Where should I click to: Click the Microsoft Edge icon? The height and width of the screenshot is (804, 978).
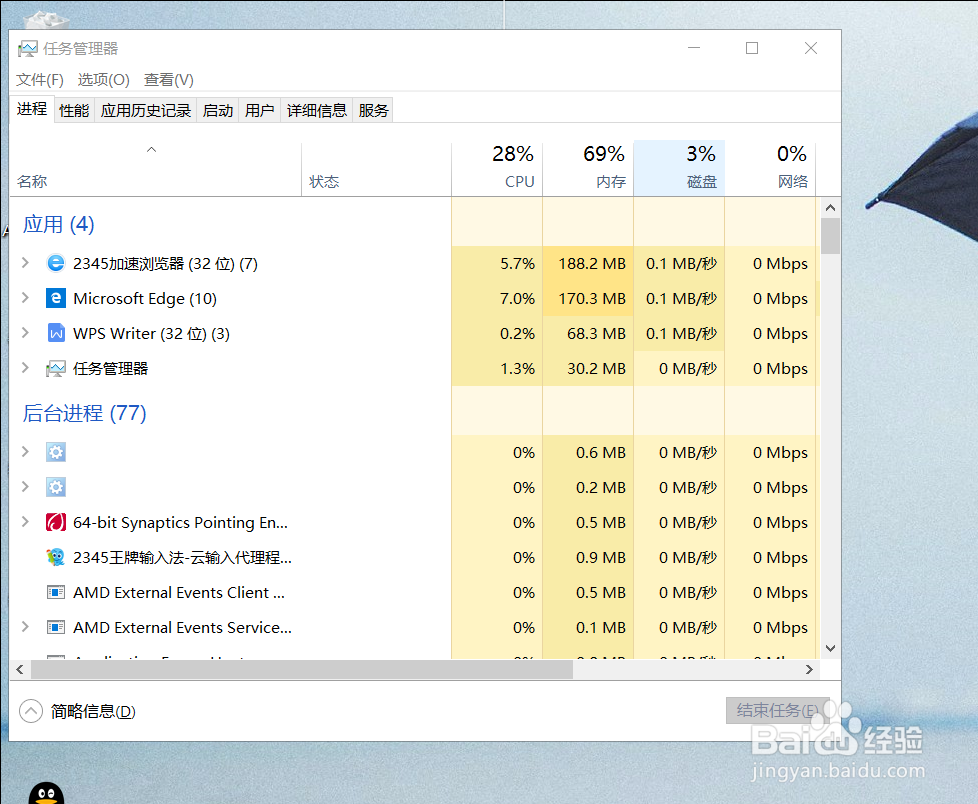(x=56, y=298)
